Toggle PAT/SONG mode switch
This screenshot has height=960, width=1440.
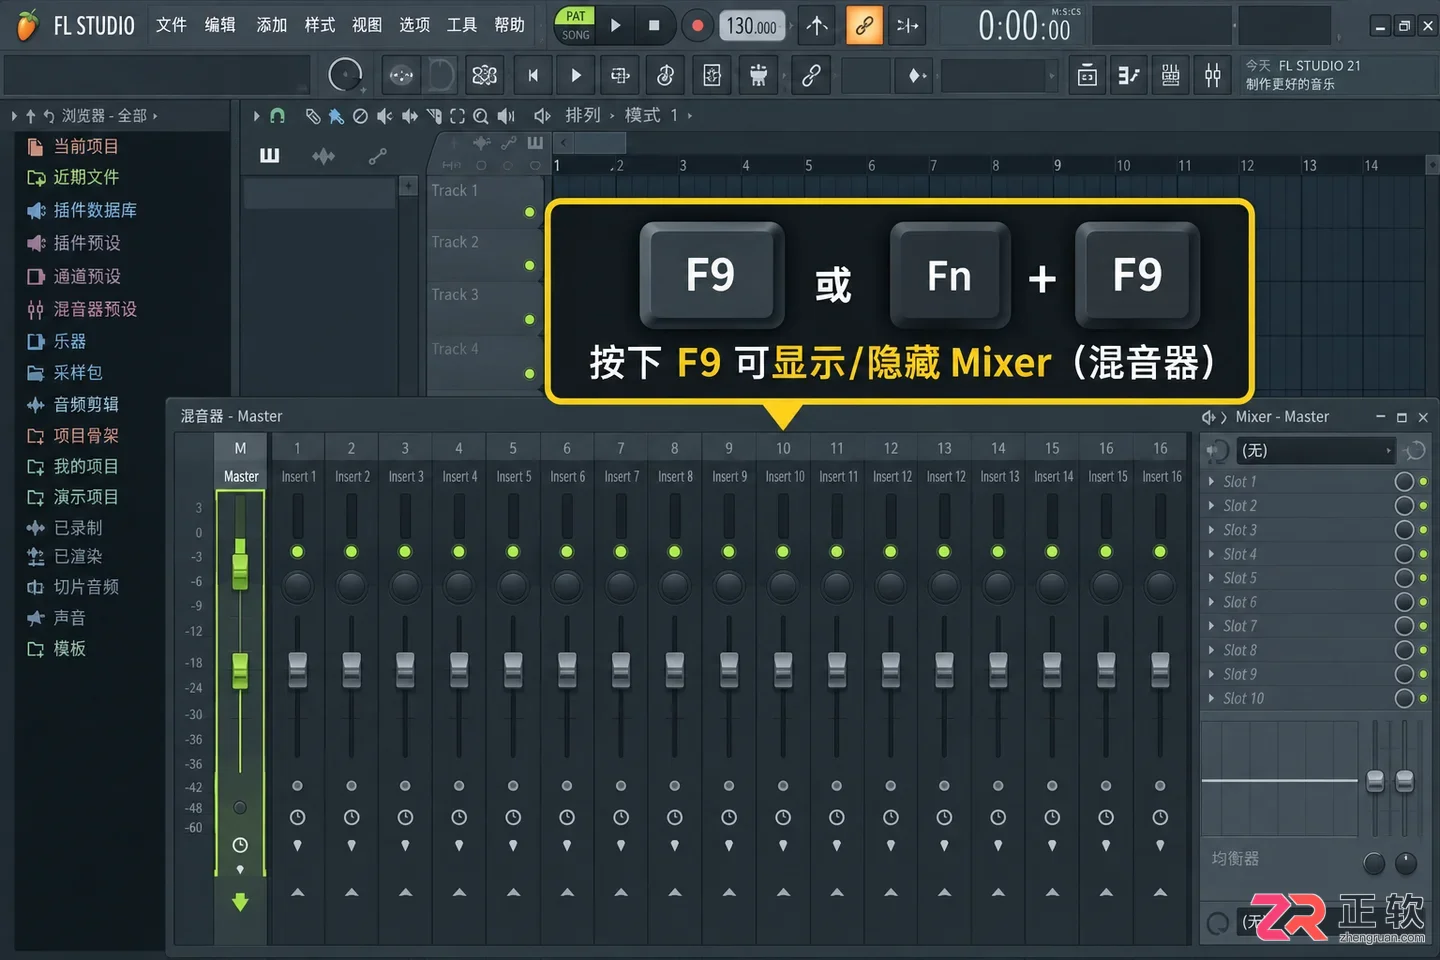click(x=576, y=25)
